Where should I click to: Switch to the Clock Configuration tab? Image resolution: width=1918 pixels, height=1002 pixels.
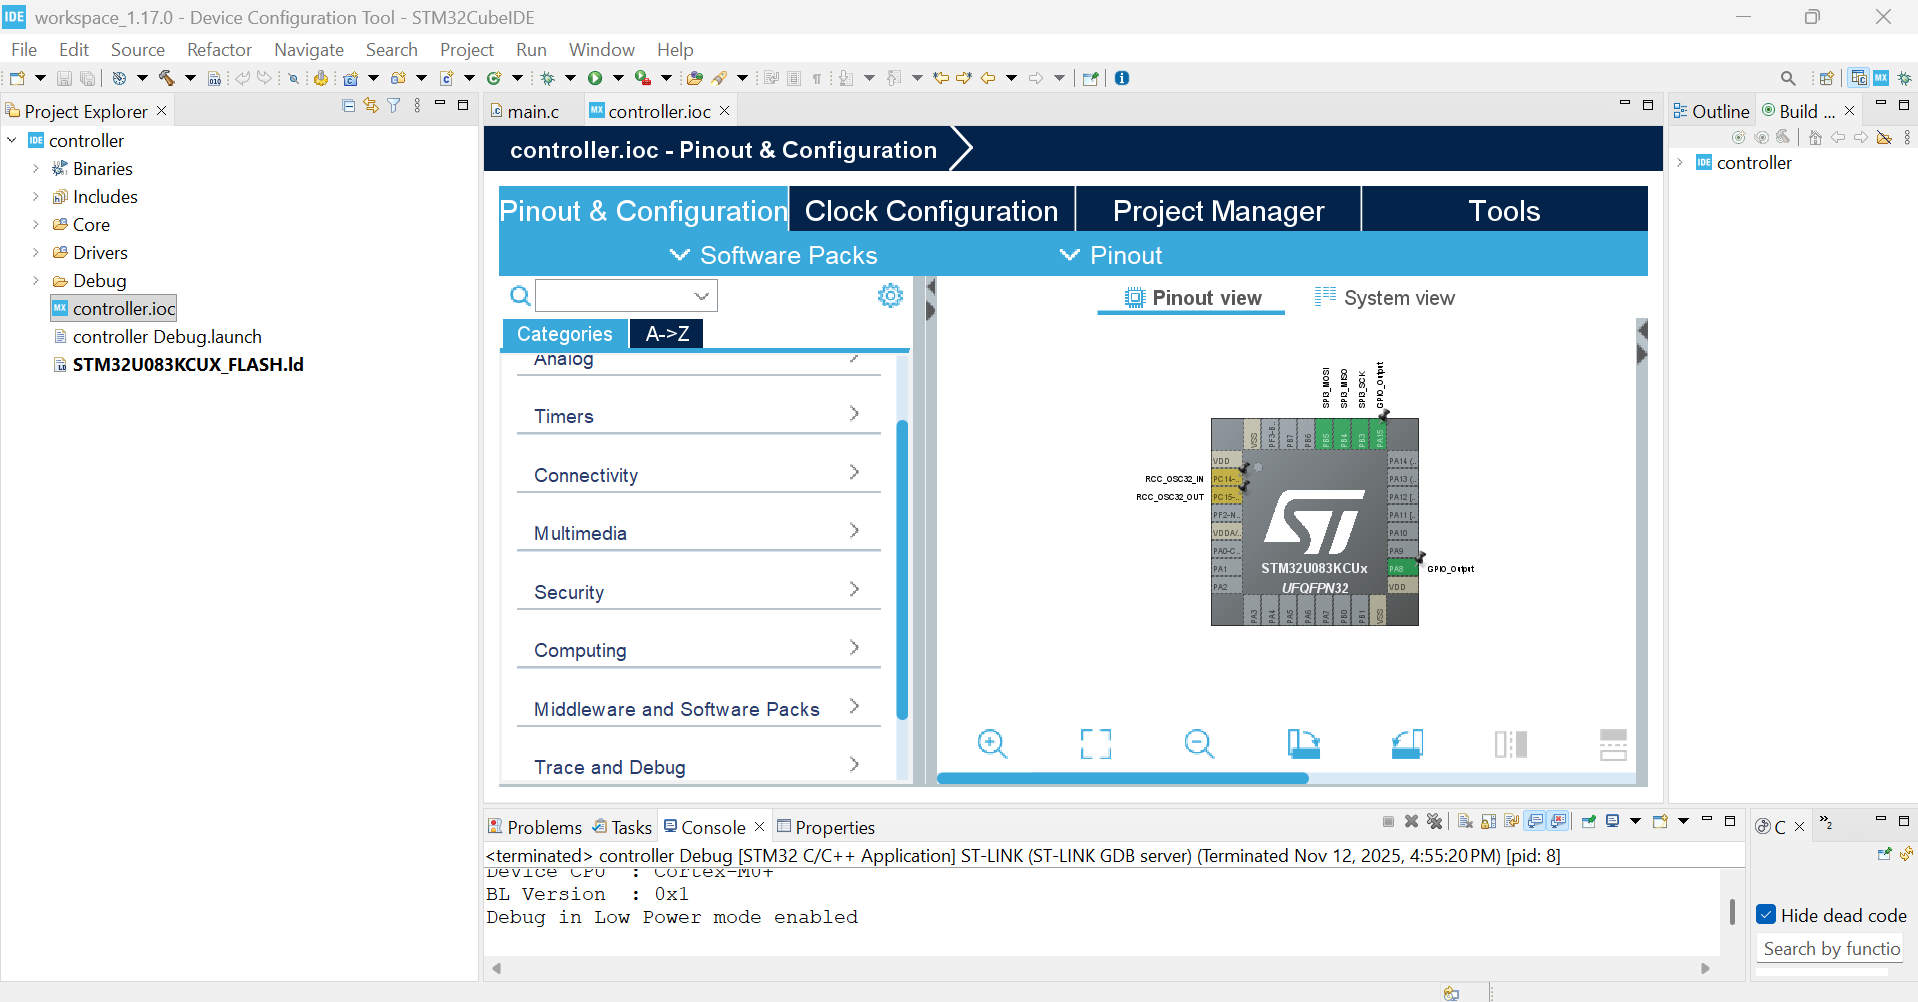[931, 211]
